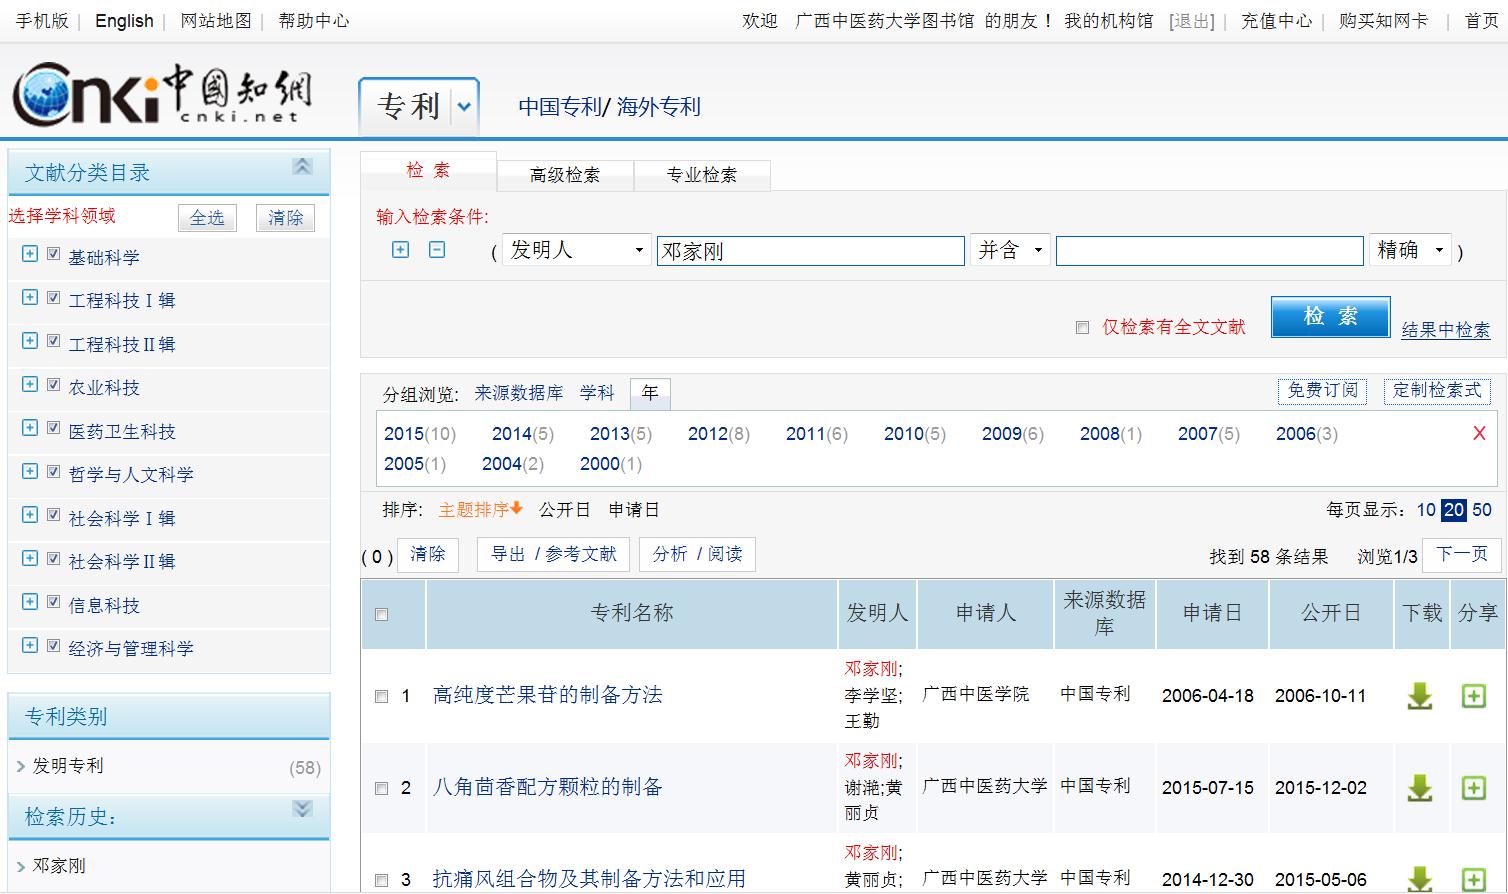Uncheck the 医药卫生科技 category checkbox
Viewport: 1508px width, 894px height.
click(54, 428)
